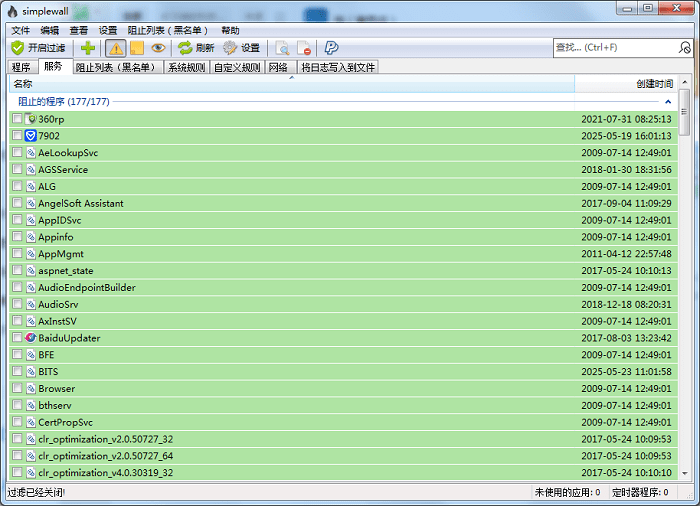Screen dimensions: 700x506
Task: Click the 刷新 refresh button
Action: click(196, 48)
